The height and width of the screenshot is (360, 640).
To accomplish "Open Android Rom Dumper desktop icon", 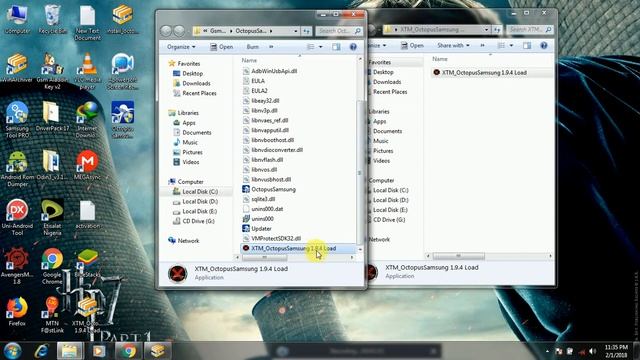I will pyautogui.click(x=17, y=168).
